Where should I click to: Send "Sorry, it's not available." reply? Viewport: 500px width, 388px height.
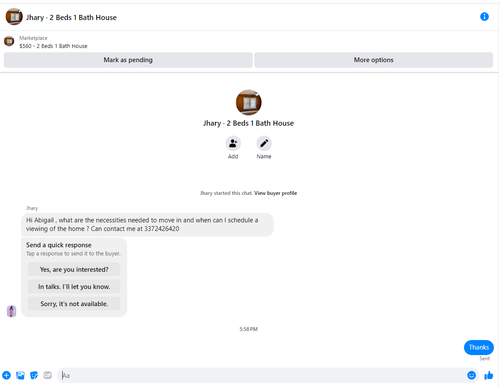(x=74, y=304)
